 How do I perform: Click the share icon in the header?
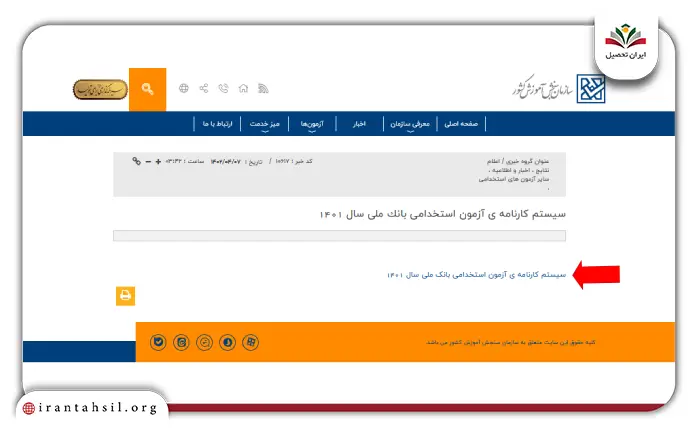click(204, 88)
